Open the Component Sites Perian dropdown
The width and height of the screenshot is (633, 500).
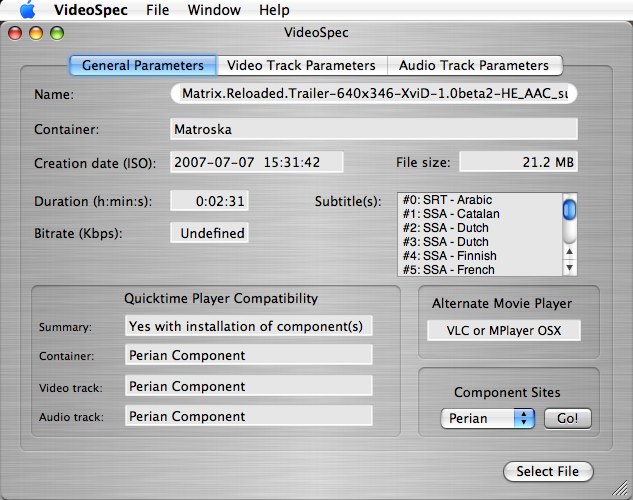488,418
